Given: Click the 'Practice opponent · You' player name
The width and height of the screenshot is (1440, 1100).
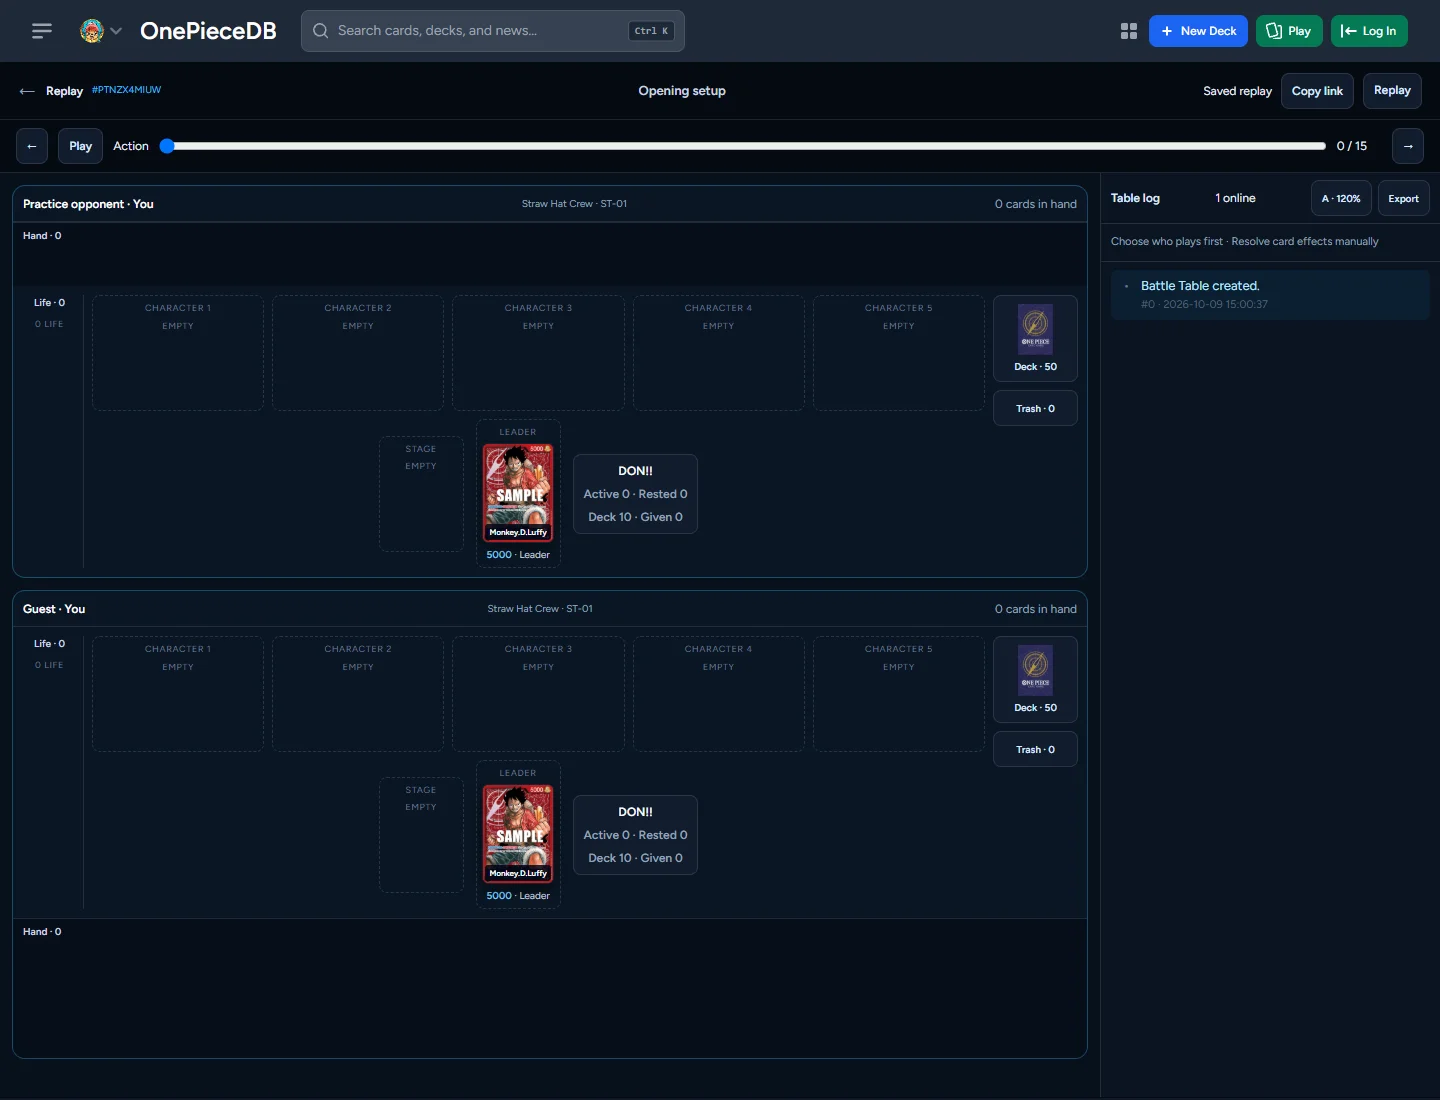Looking at the screenshot, I should pyautogui.click(x=88, y=204).
